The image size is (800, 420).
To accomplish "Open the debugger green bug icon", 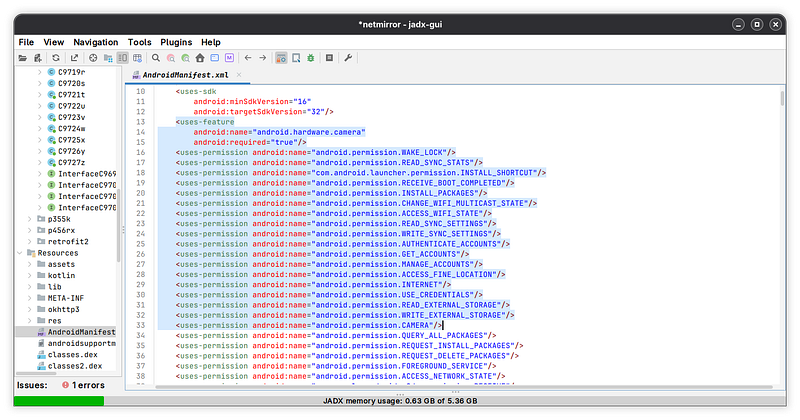I will click(311, 58).
